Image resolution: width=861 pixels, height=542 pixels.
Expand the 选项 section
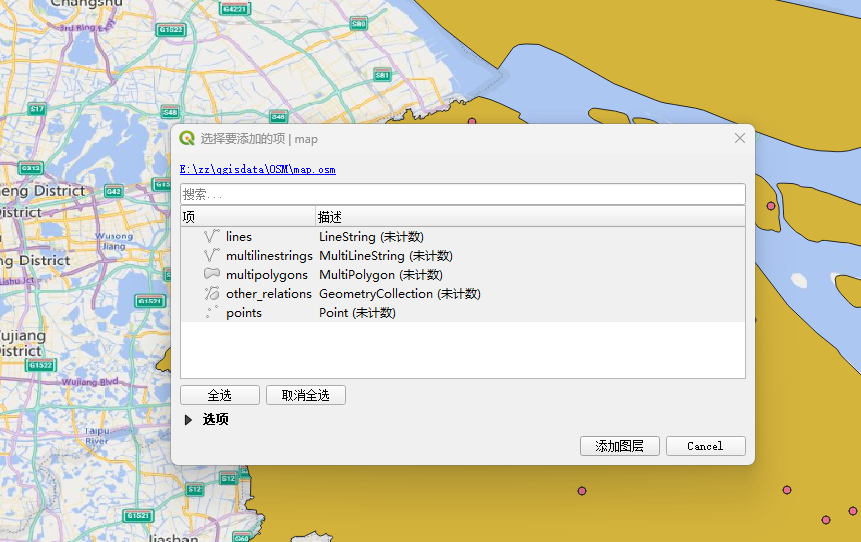pos(189,420)
